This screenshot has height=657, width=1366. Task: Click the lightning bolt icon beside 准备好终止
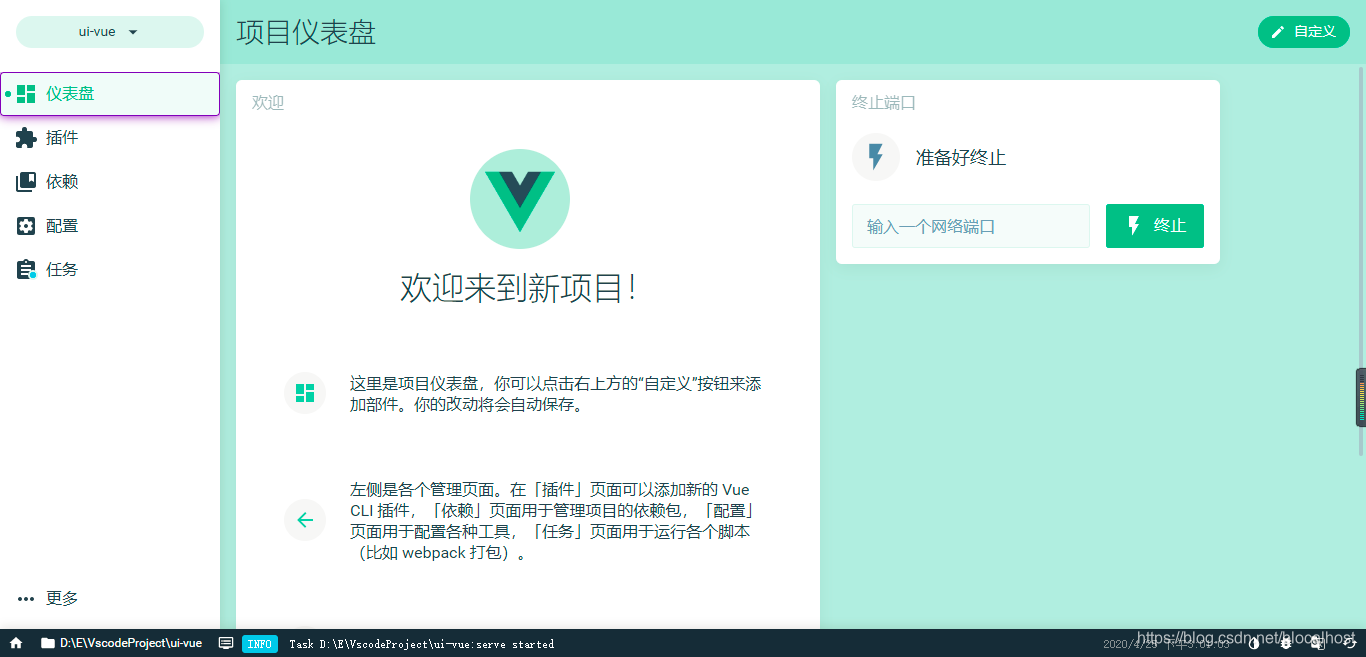coord(876,157)
